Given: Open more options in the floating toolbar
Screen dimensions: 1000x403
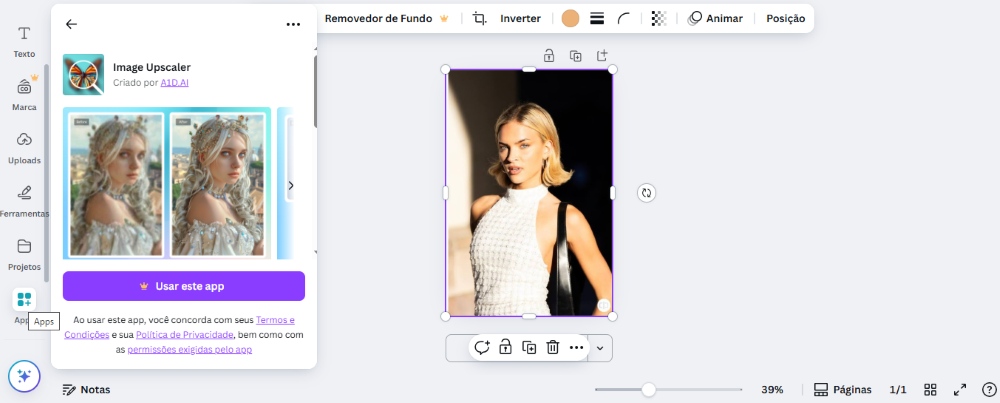Looking at the screenshot, I should (577, 348).
